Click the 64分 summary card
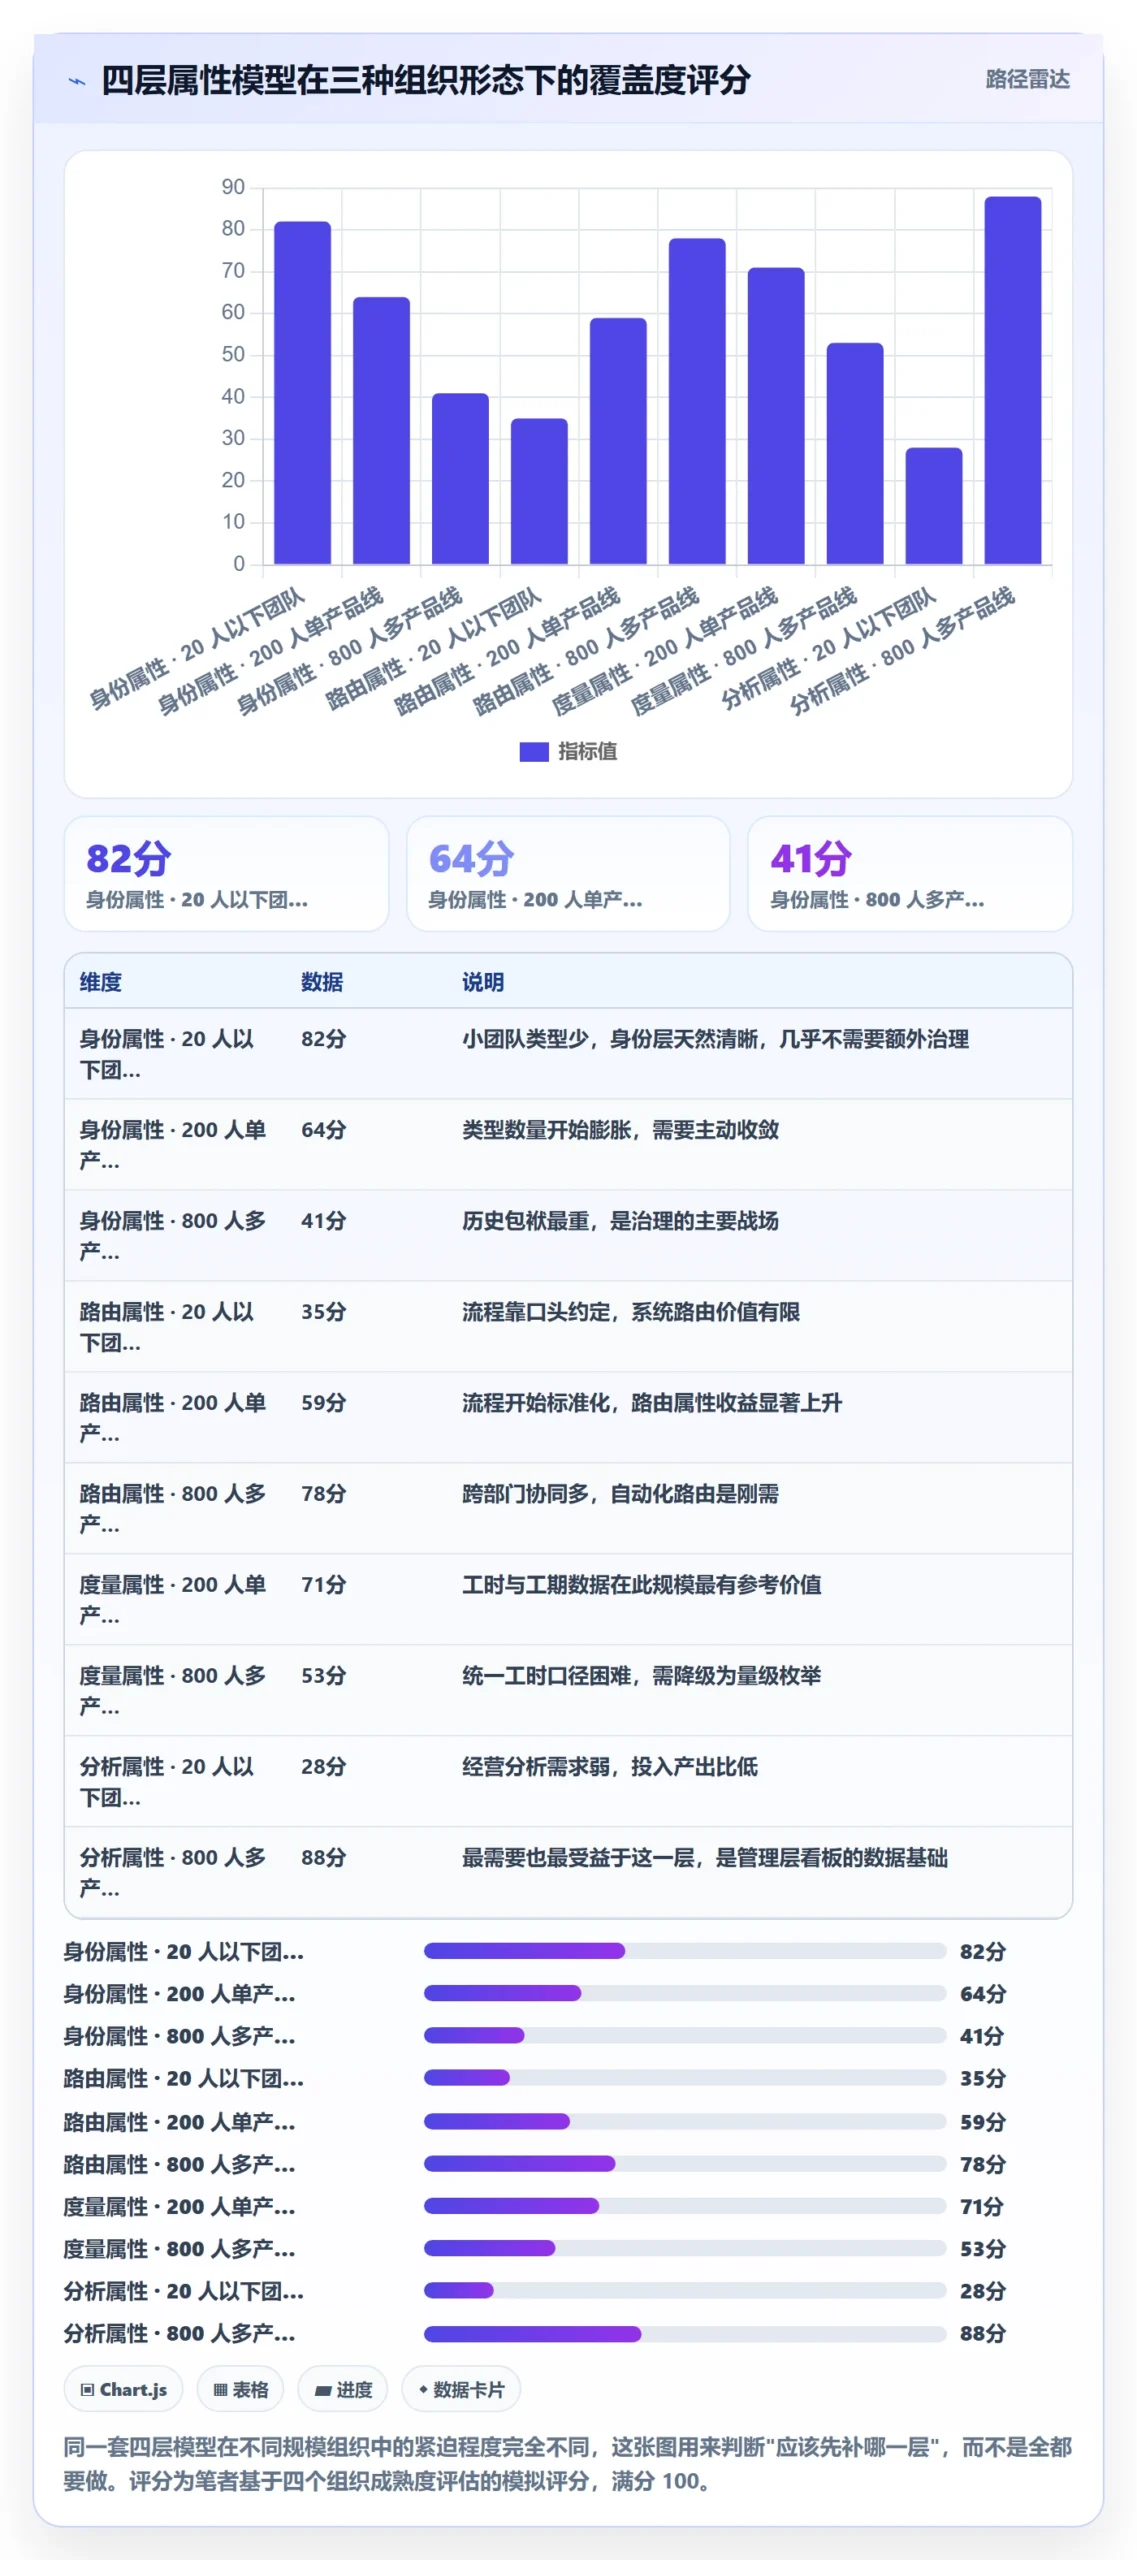This screenshot has width=1137, height=2560. point(568,874)
